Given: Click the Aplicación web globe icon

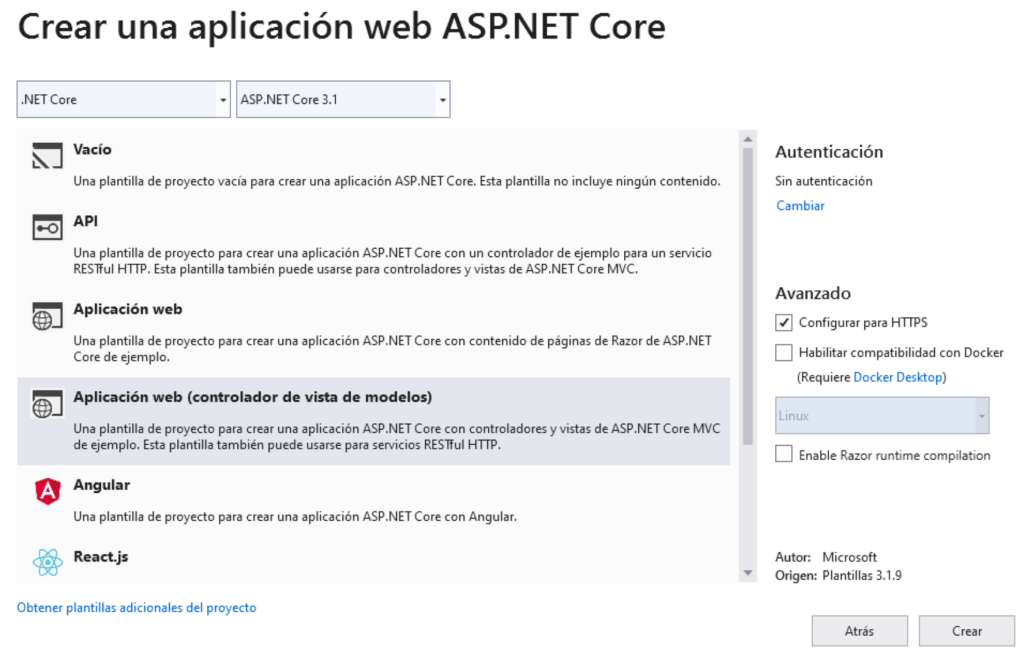Looking at the screenshot, I should (x=44, y=316).
